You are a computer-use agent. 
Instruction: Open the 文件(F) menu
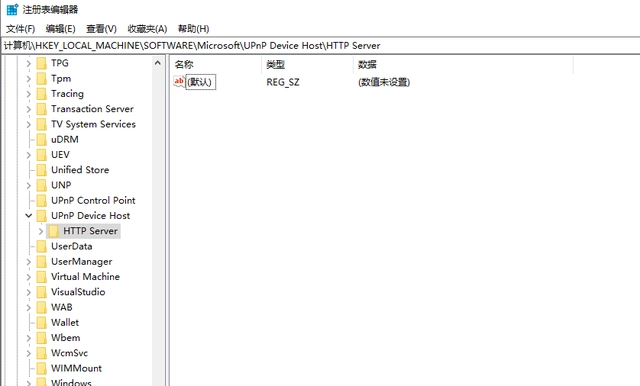click(x=20, y=29)
